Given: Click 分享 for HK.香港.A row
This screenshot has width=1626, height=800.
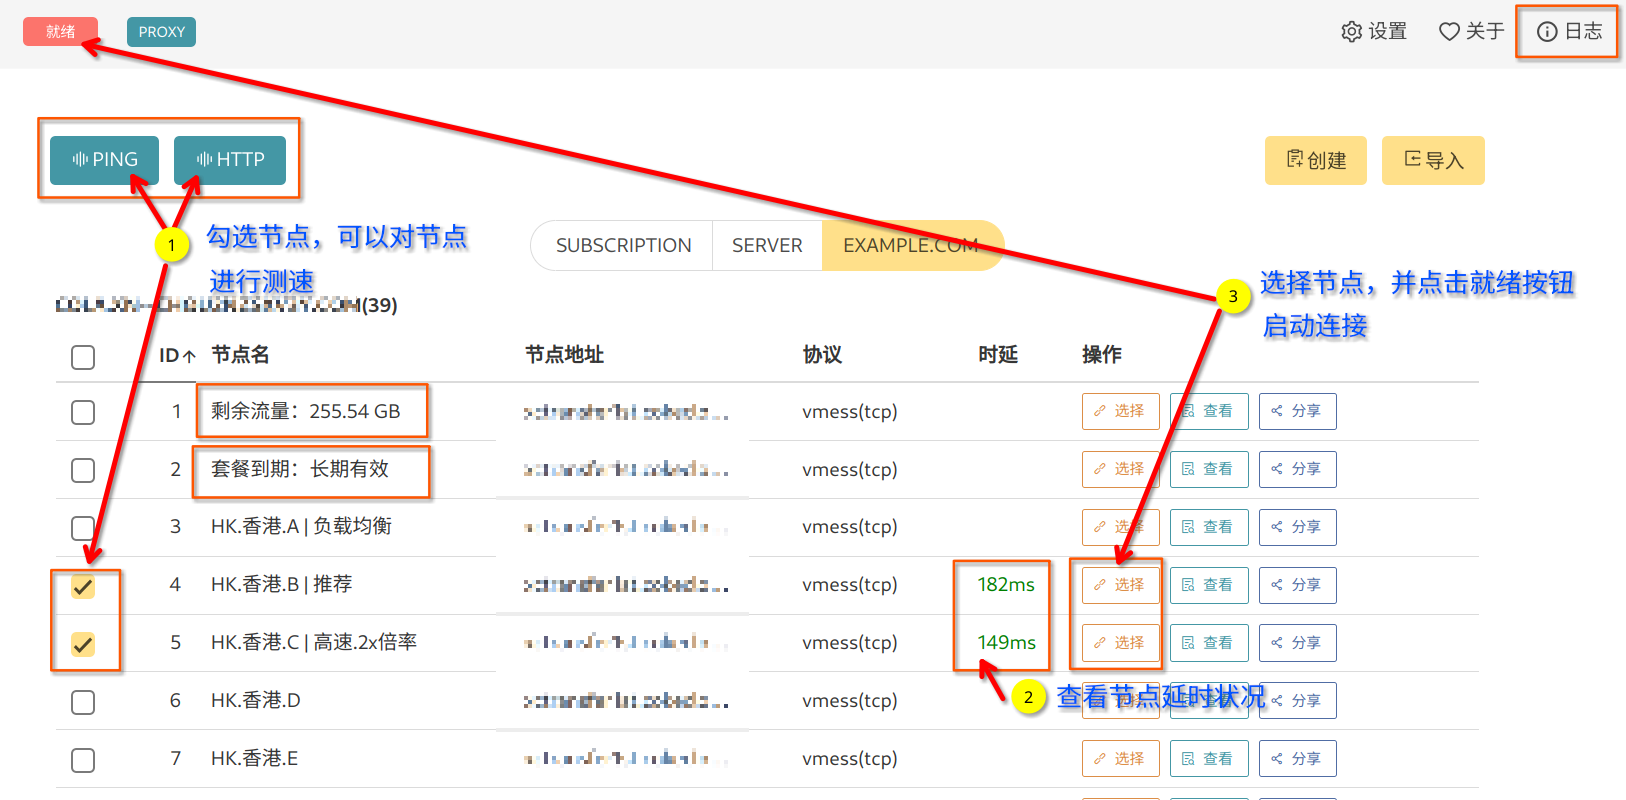Looking at the screenshot, I should coord(1297,527).
